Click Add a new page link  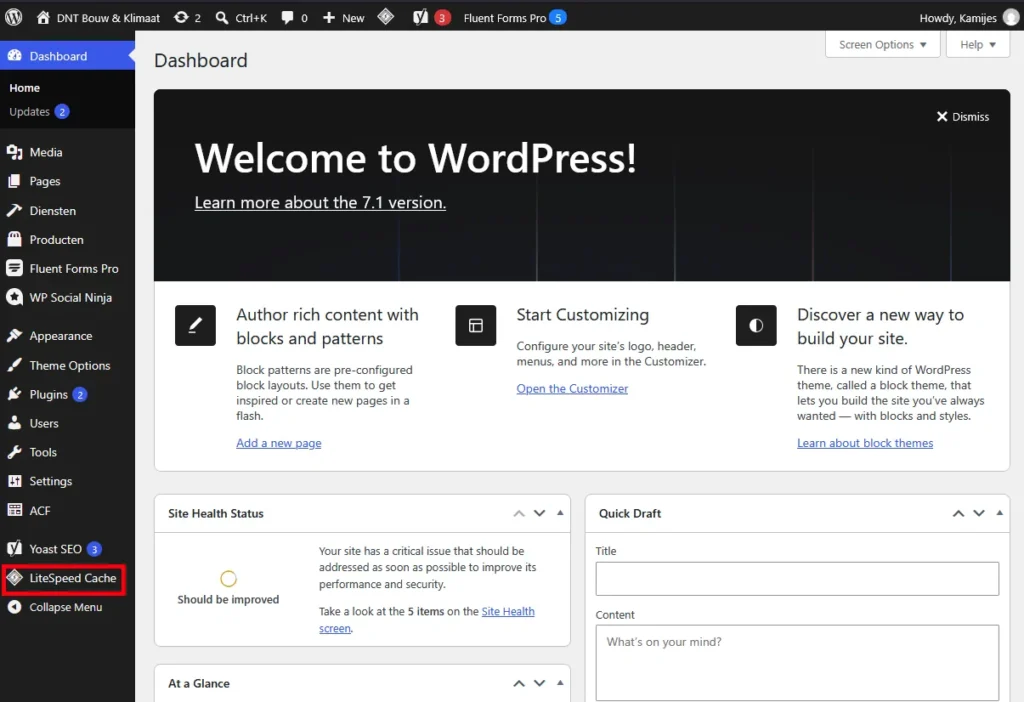click(279, 443)
